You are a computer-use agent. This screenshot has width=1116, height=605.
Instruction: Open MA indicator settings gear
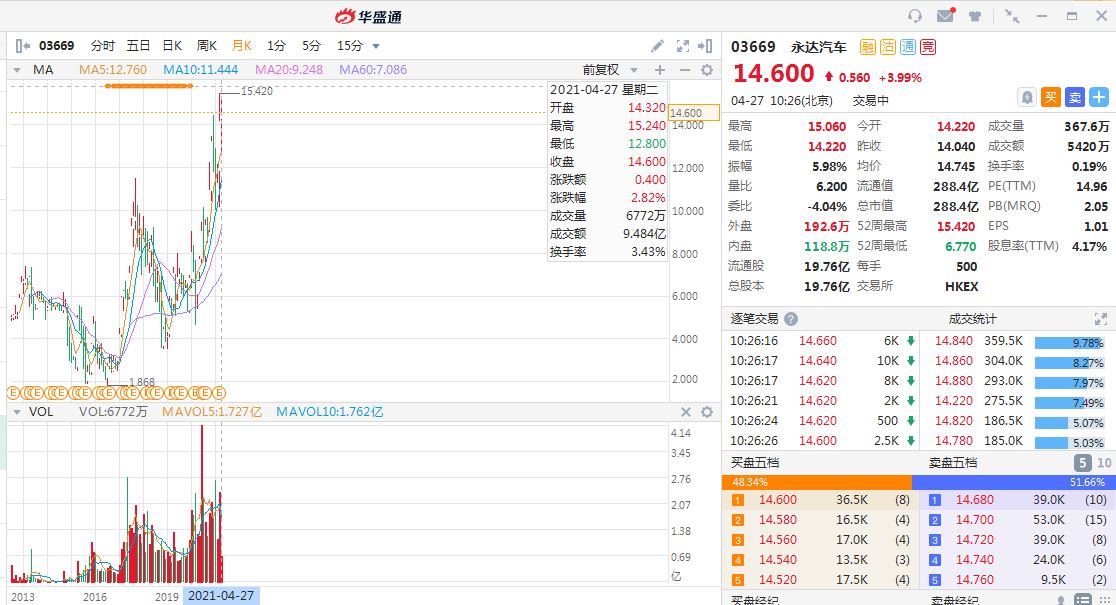tap(707, 70)
